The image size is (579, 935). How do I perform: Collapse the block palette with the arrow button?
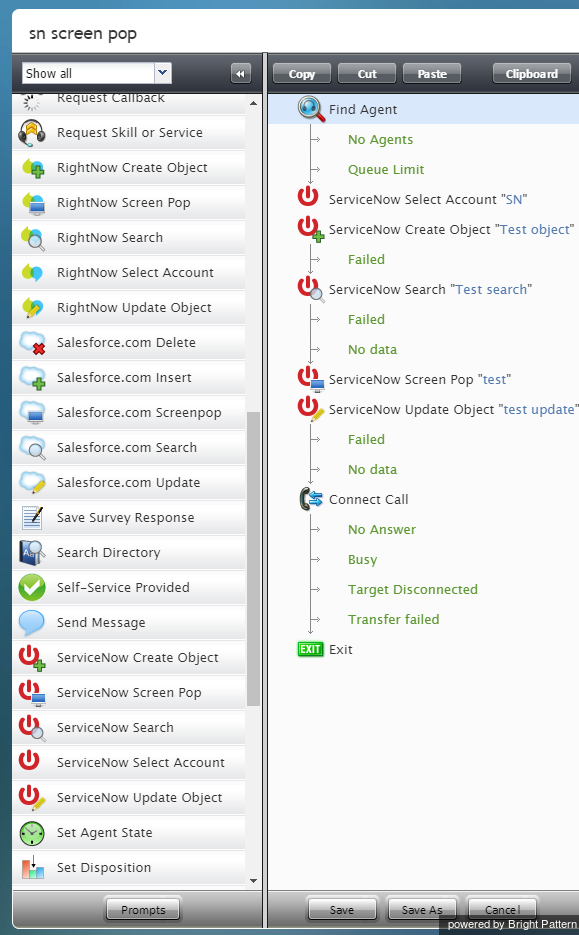[x=241, y=73]
